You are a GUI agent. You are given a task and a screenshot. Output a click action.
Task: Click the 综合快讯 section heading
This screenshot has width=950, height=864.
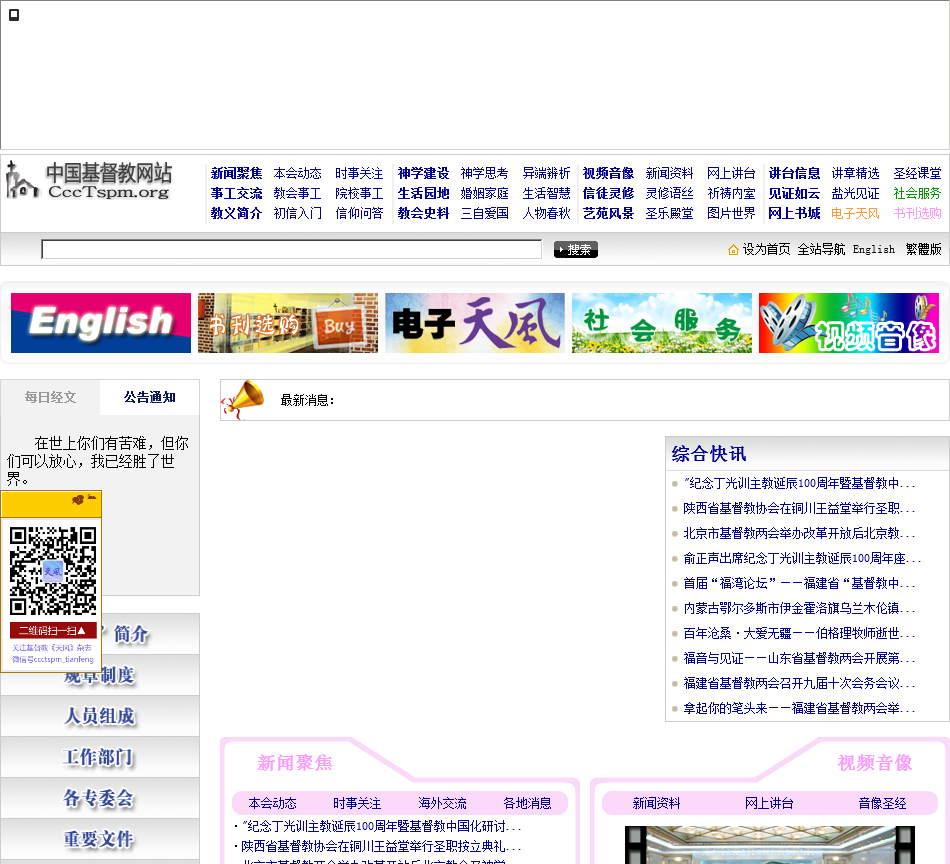tap(709, 454)
